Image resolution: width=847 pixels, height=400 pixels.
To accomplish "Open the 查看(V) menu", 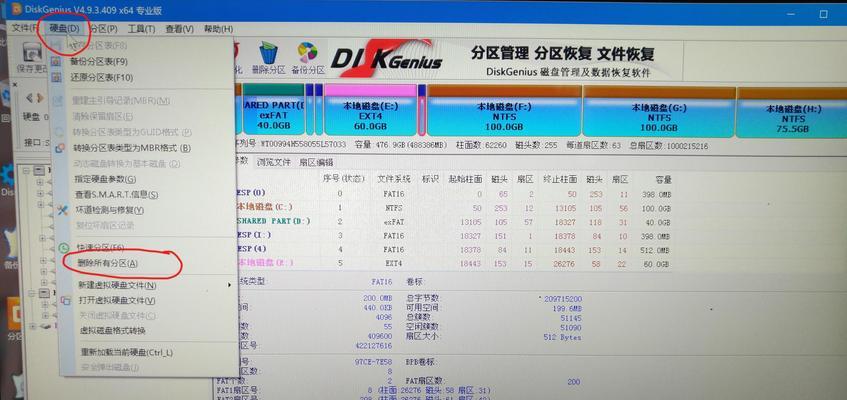I will (x=179, y=29).
